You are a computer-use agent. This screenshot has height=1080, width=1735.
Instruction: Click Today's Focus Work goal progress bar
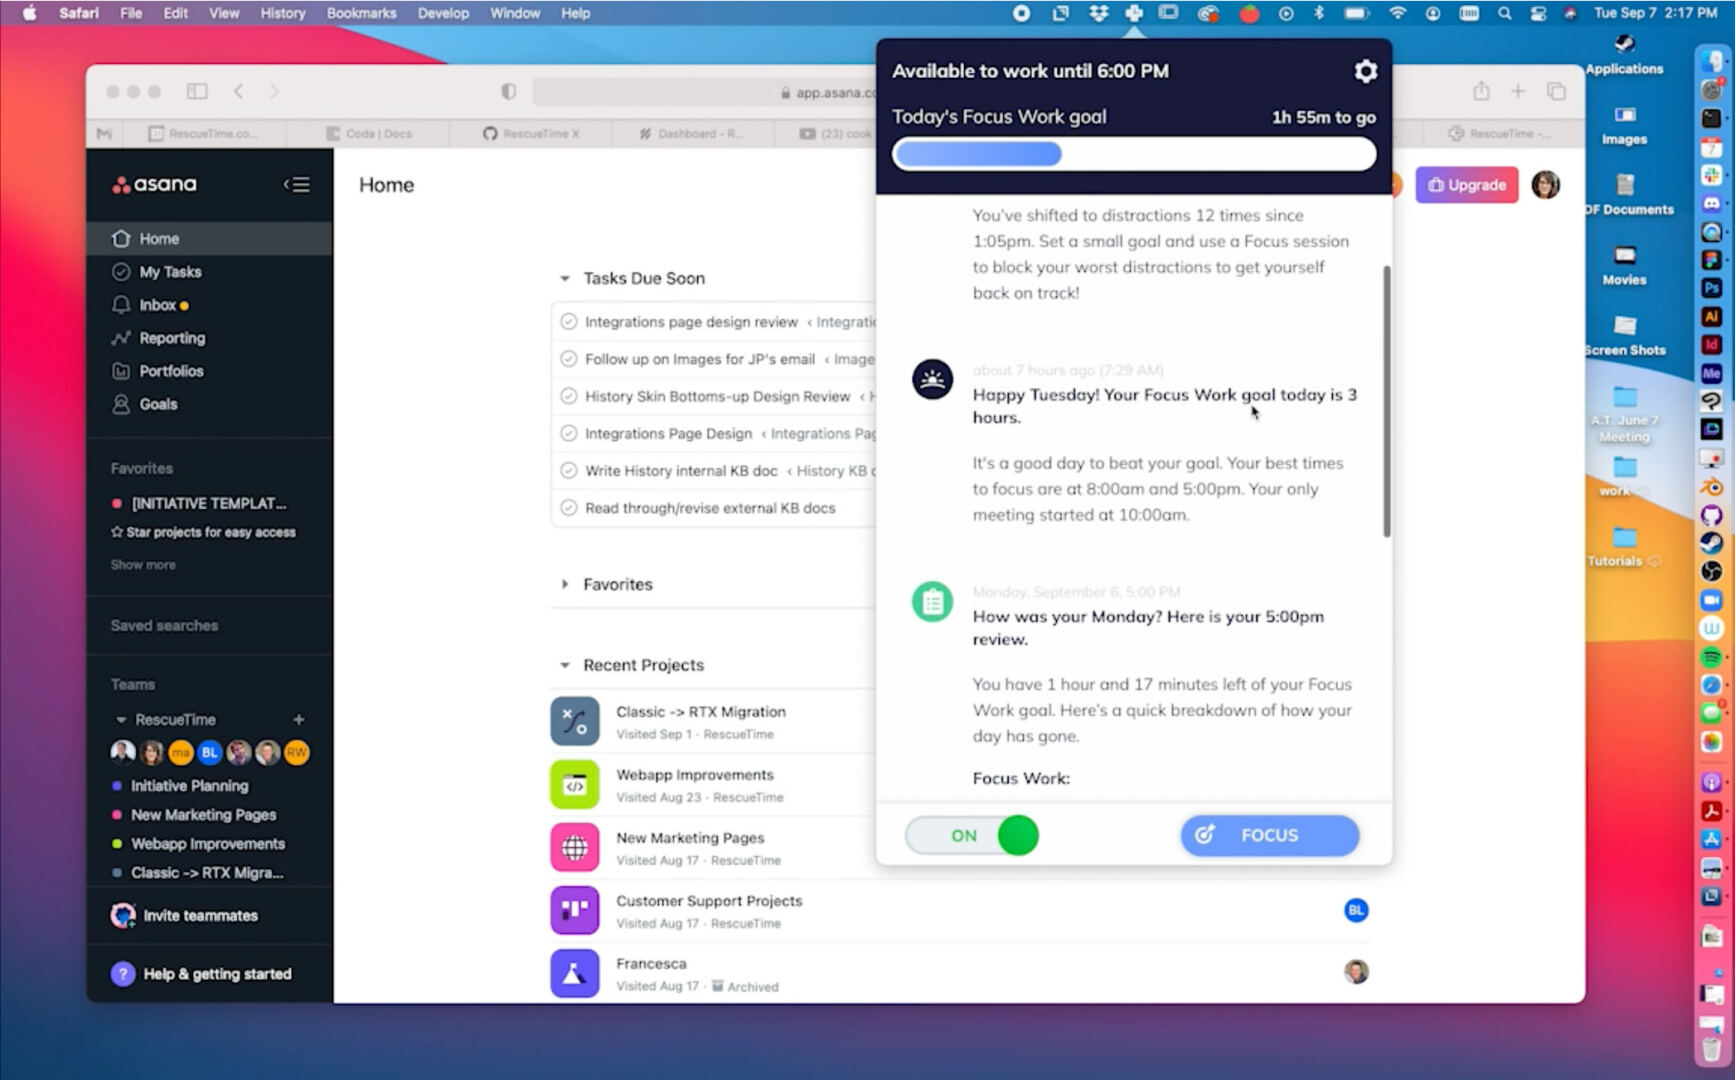[x=1134, y=154]
